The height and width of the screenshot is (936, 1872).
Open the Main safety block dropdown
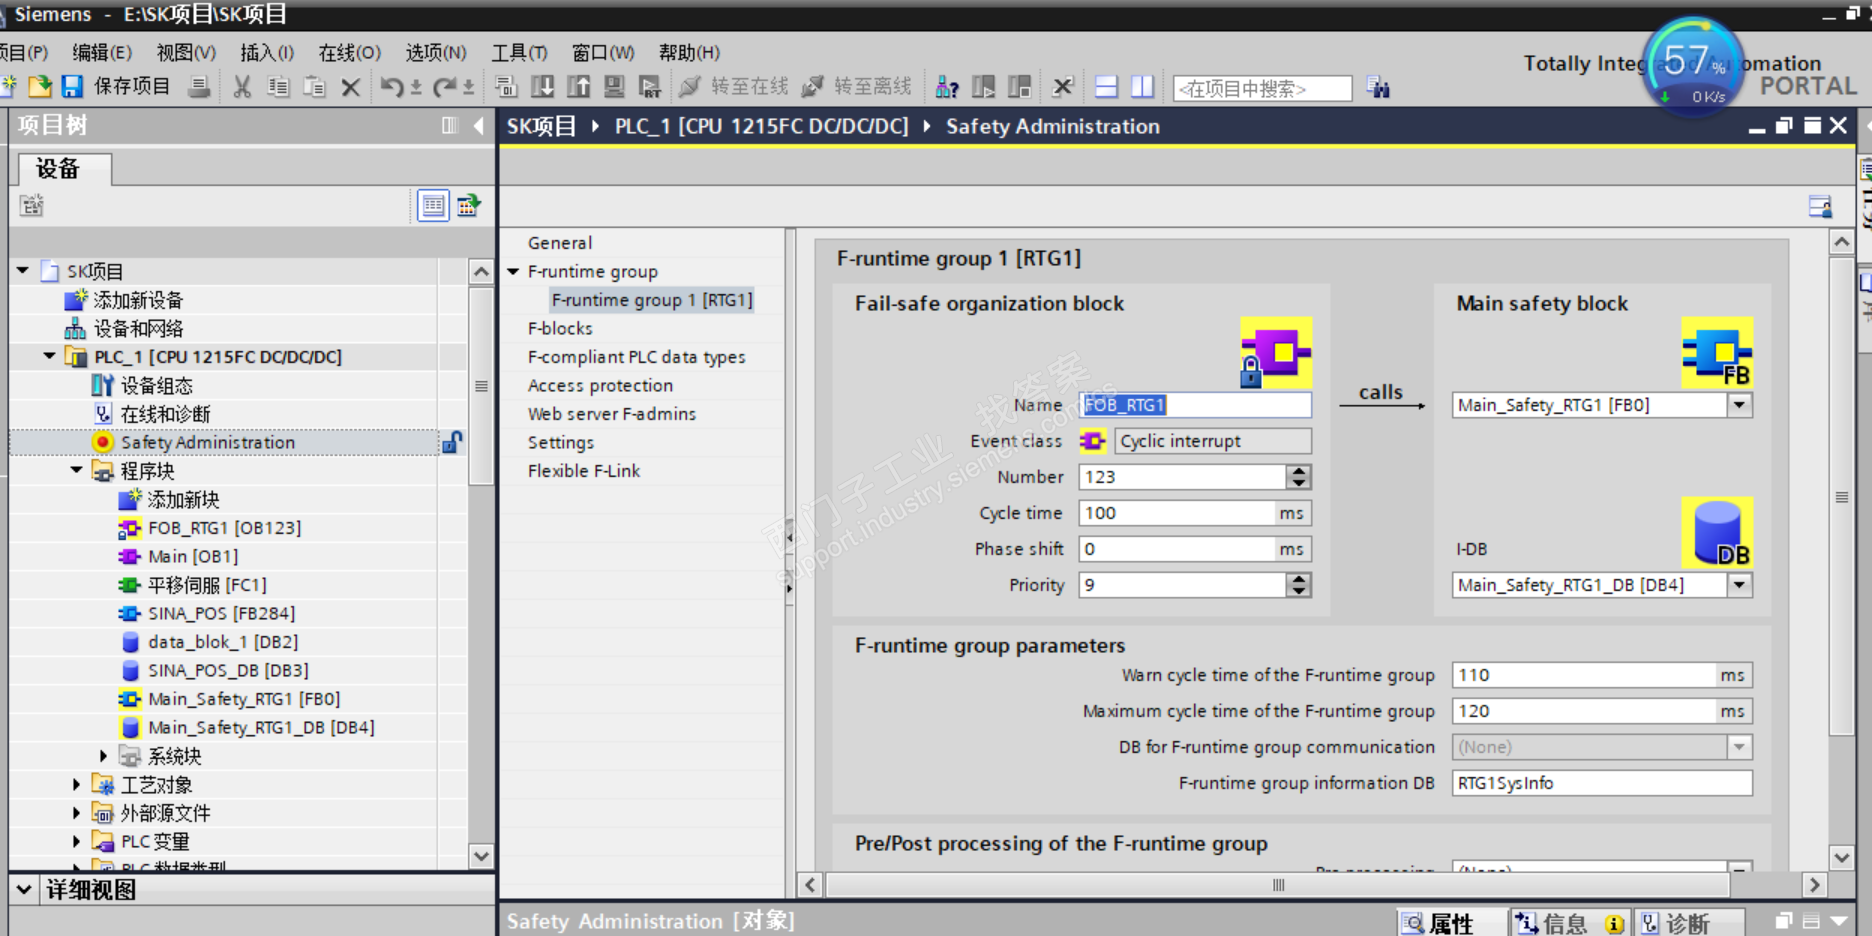(x=1740, y=405)
